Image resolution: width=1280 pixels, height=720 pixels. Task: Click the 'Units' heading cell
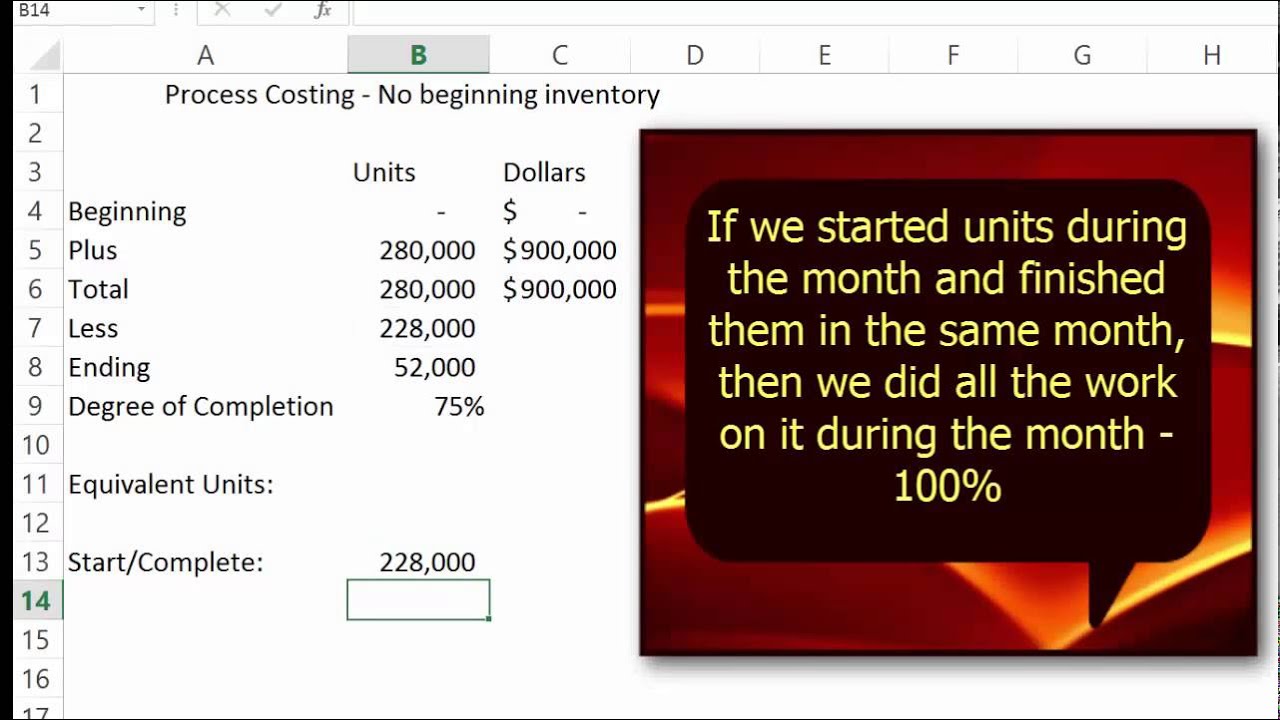418,172
